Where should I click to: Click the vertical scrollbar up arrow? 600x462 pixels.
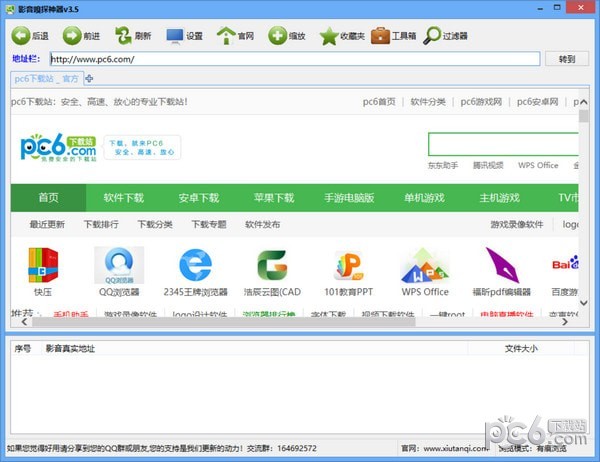tap(584, 102)
